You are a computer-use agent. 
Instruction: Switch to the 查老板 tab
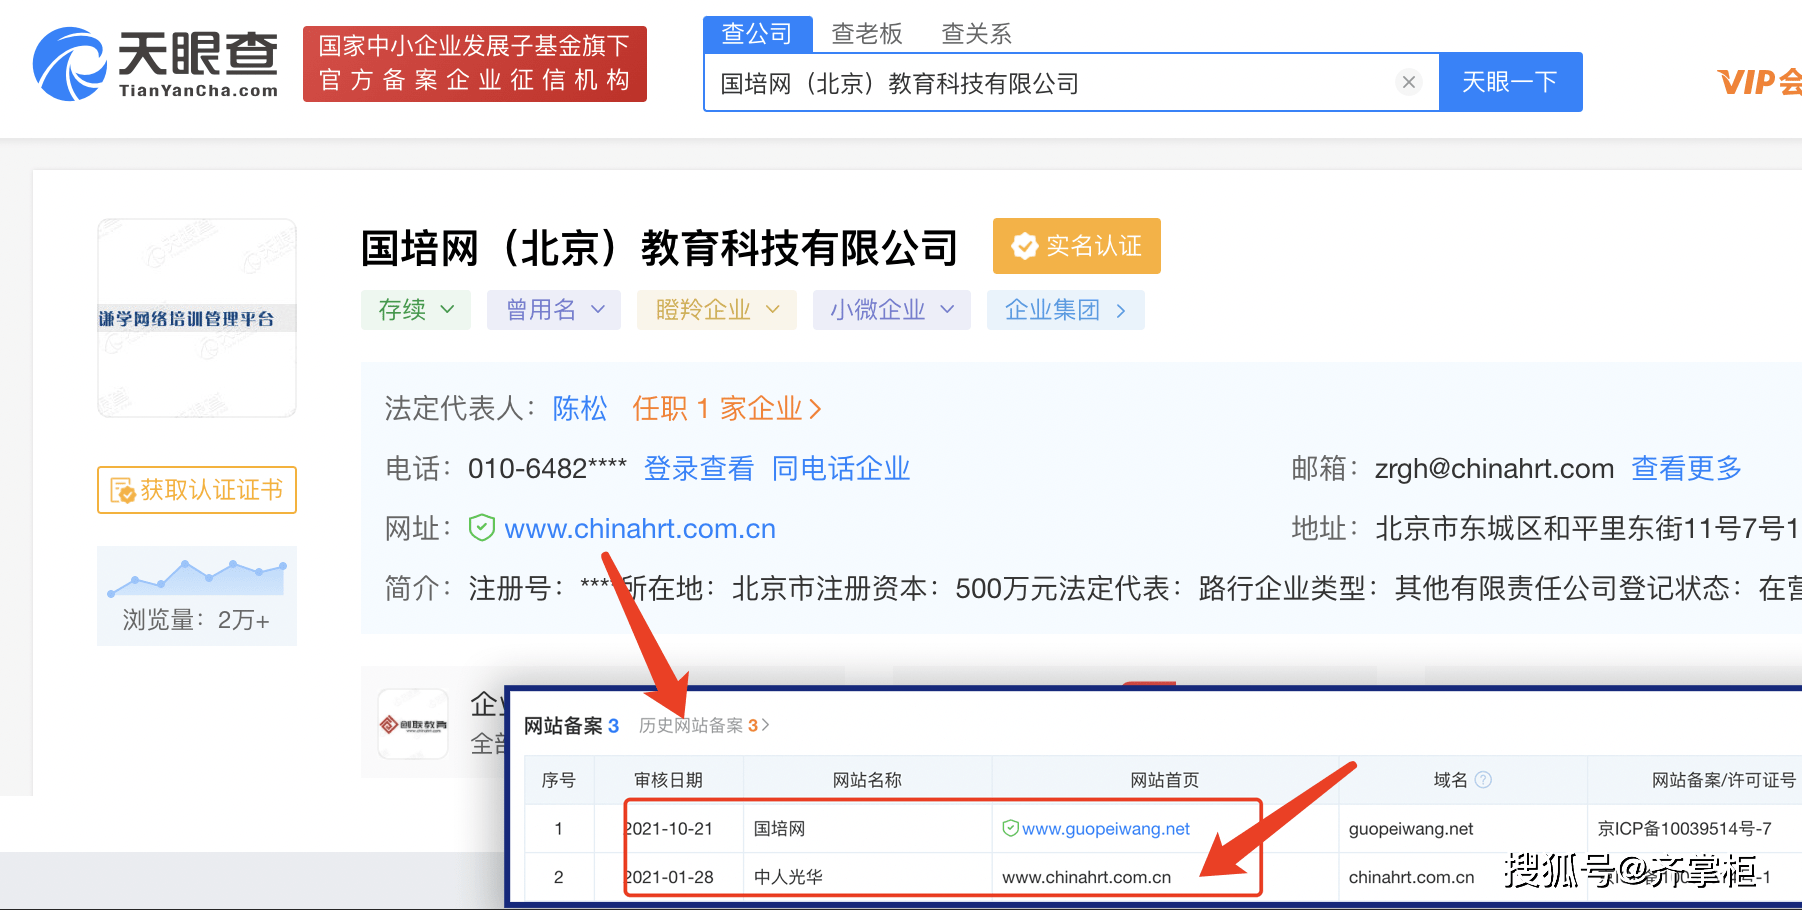coord(867,34)
